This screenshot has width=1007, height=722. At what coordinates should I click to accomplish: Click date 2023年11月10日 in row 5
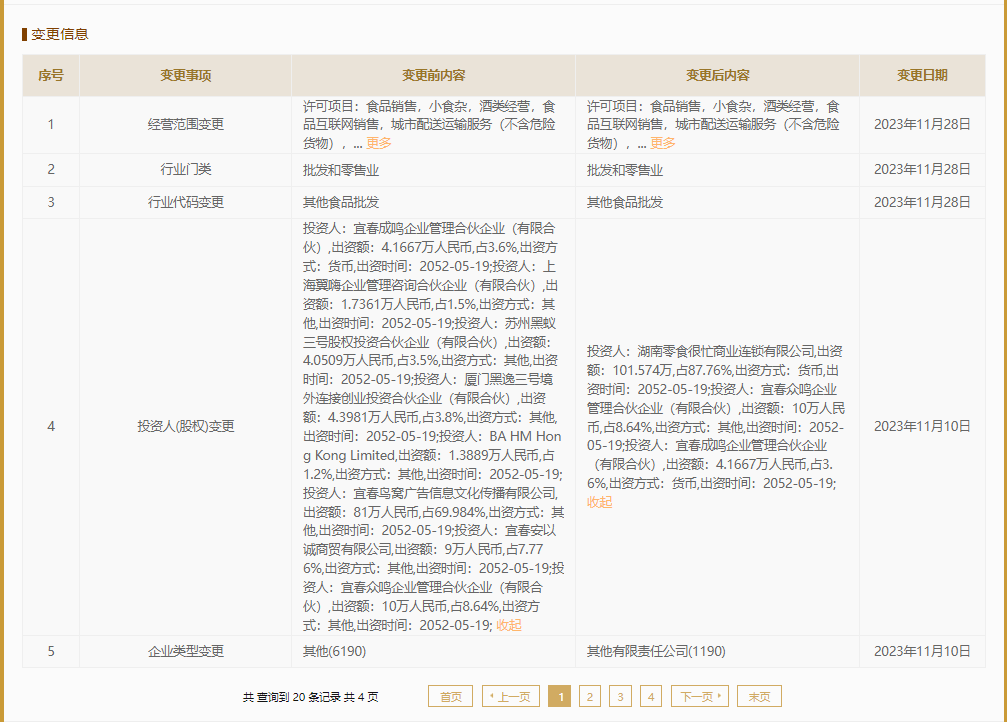click(x=922, y=651)
